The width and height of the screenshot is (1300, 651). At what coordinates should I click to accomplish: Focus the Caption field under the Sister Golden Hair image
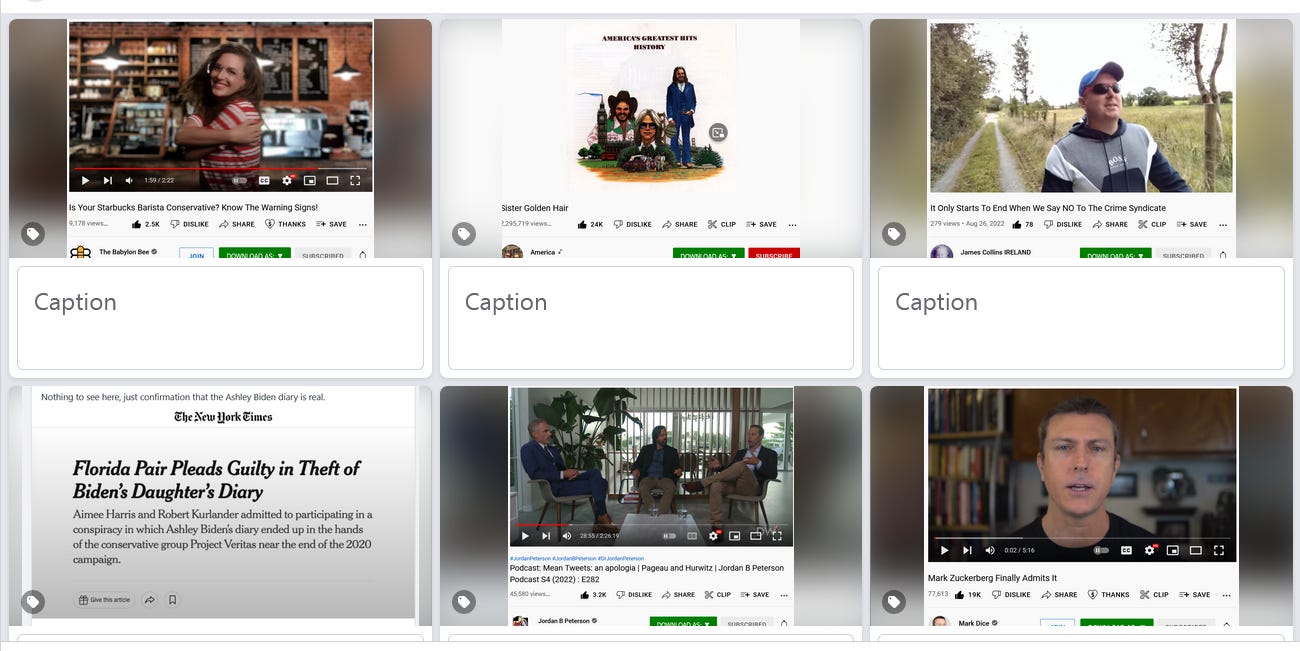coord(651,318)
